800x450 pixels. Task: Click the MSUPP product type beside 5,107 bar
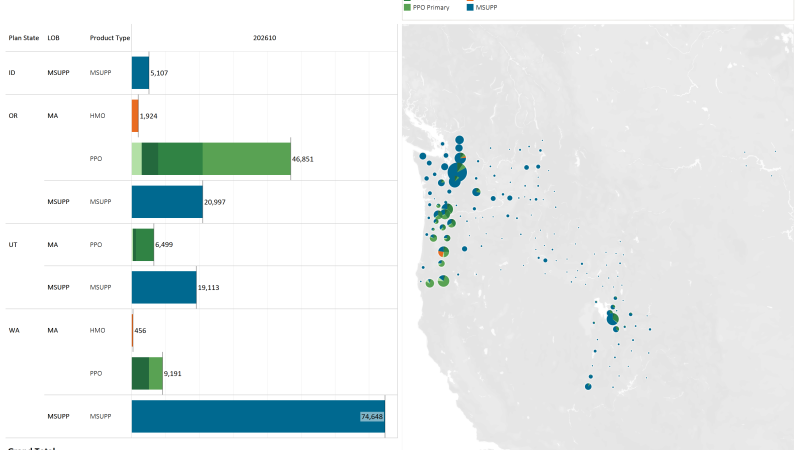(x=101, y=73)
